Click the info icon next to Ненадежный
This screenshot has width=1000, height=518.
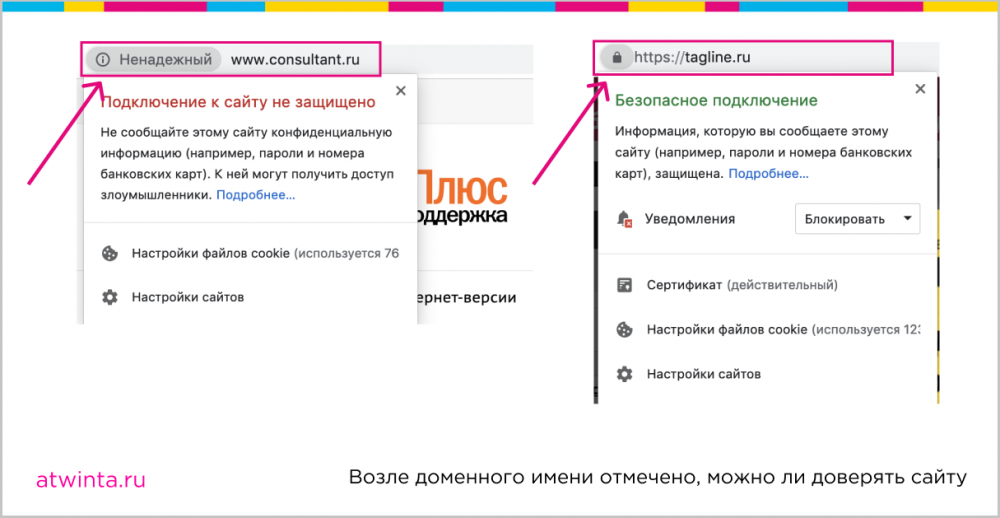(x=103, y=60)
